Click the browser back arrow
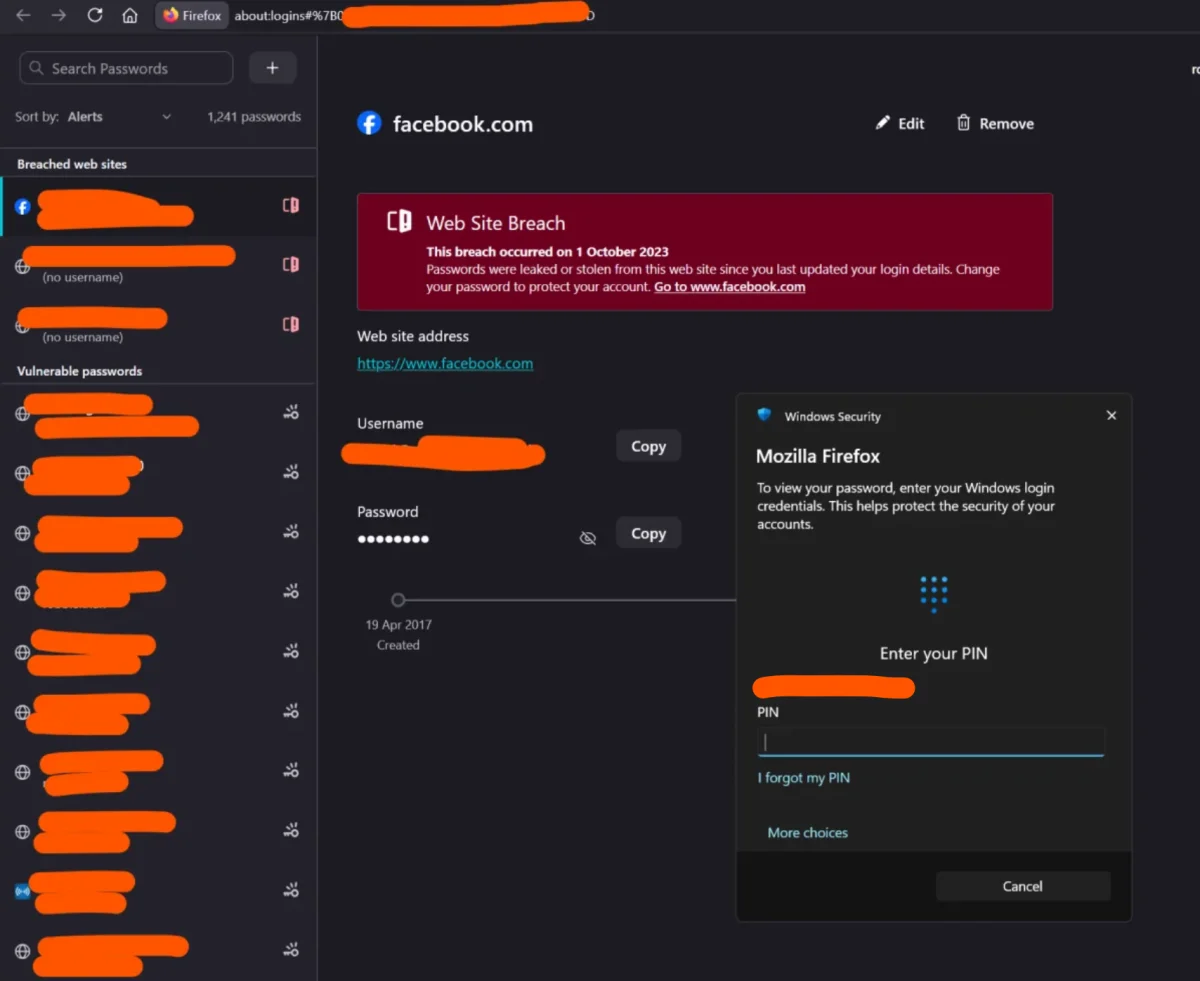The height and width of the screenshot is (981, 1200). pyautogui.click(x=23, y=16)
